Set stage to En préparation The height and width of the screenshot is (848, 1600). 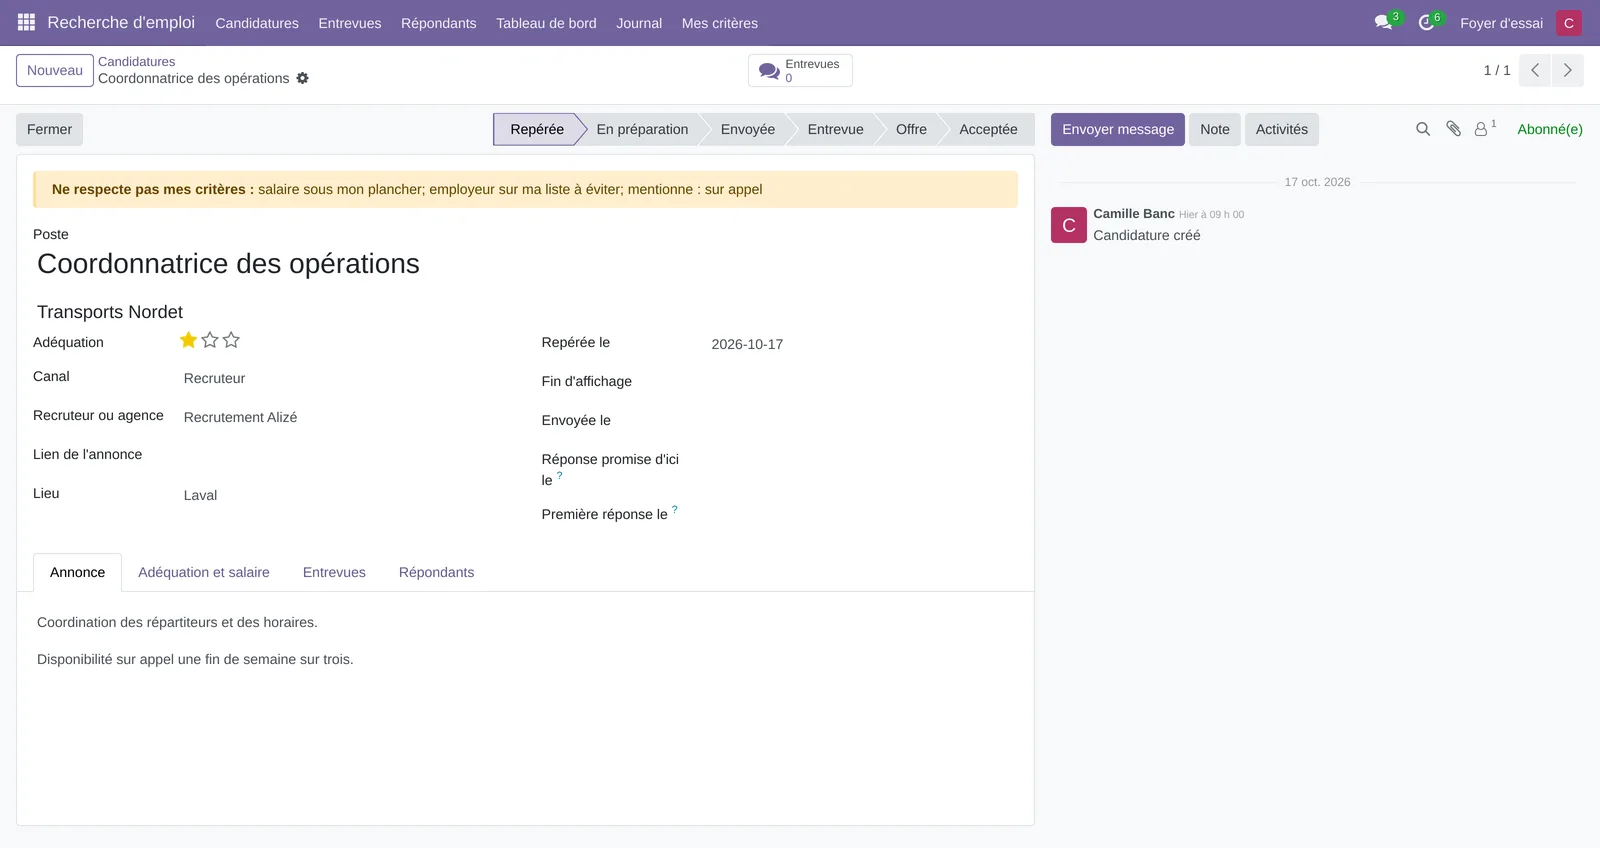(642, 129)
